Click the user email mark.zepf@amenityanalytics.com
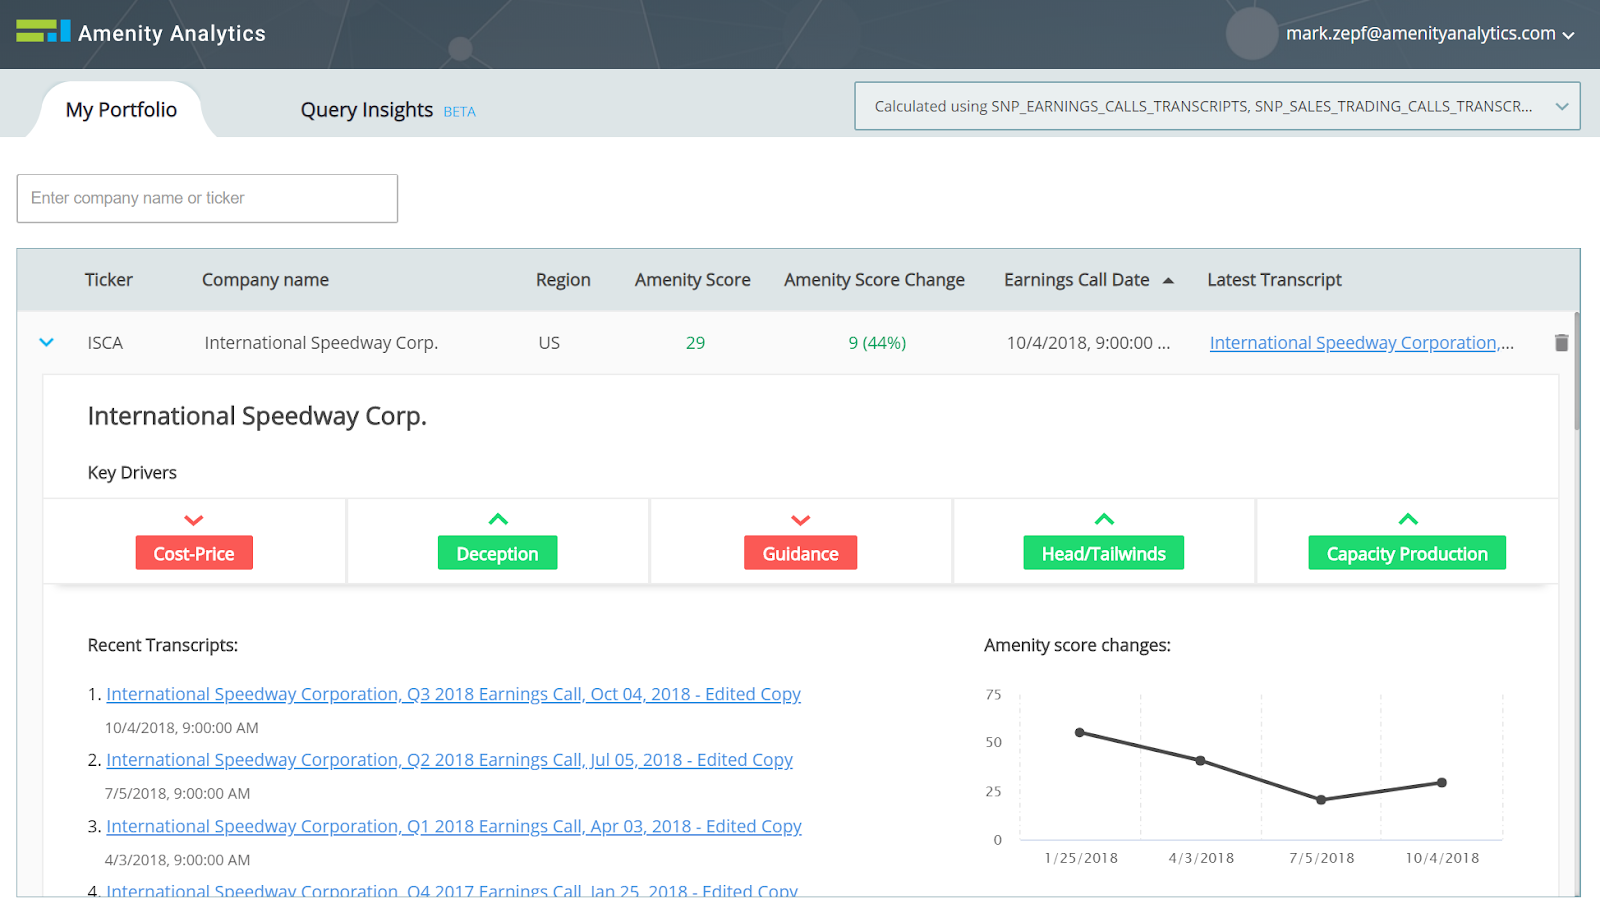Viewport: 1600px width, 908px height. point(1421,34)
